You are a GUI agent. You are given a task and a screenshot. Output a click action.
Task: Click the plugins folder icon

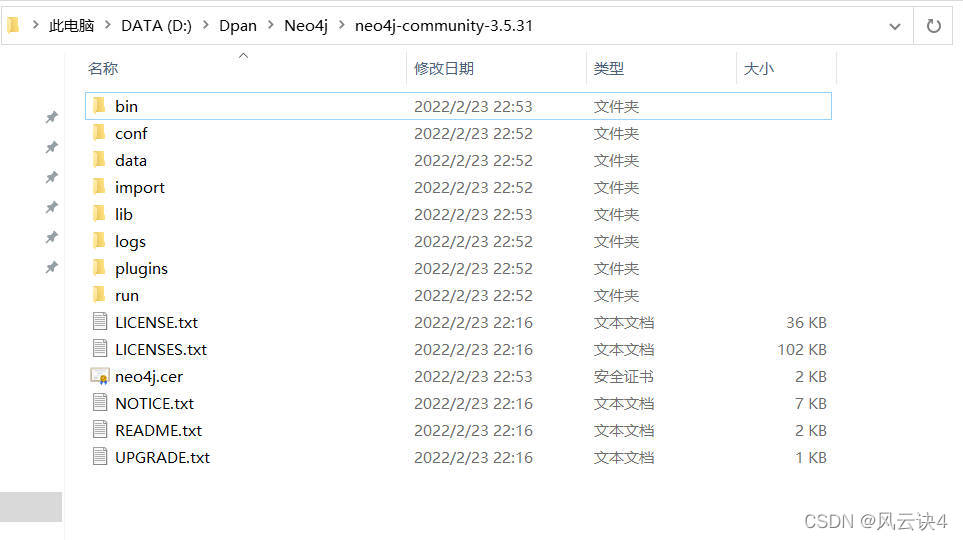pos(99,268)
